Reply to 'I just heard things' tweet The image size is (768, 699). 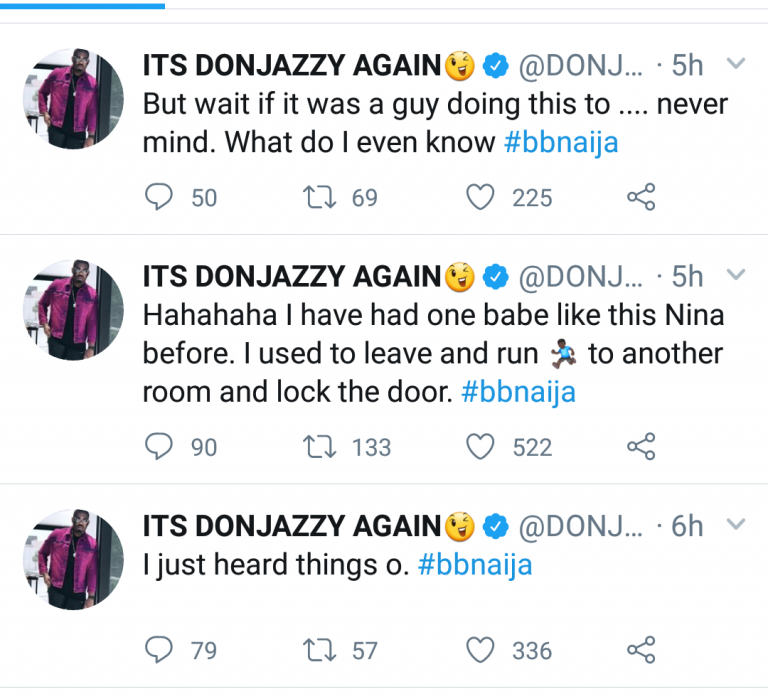click(x=160, y=651)
